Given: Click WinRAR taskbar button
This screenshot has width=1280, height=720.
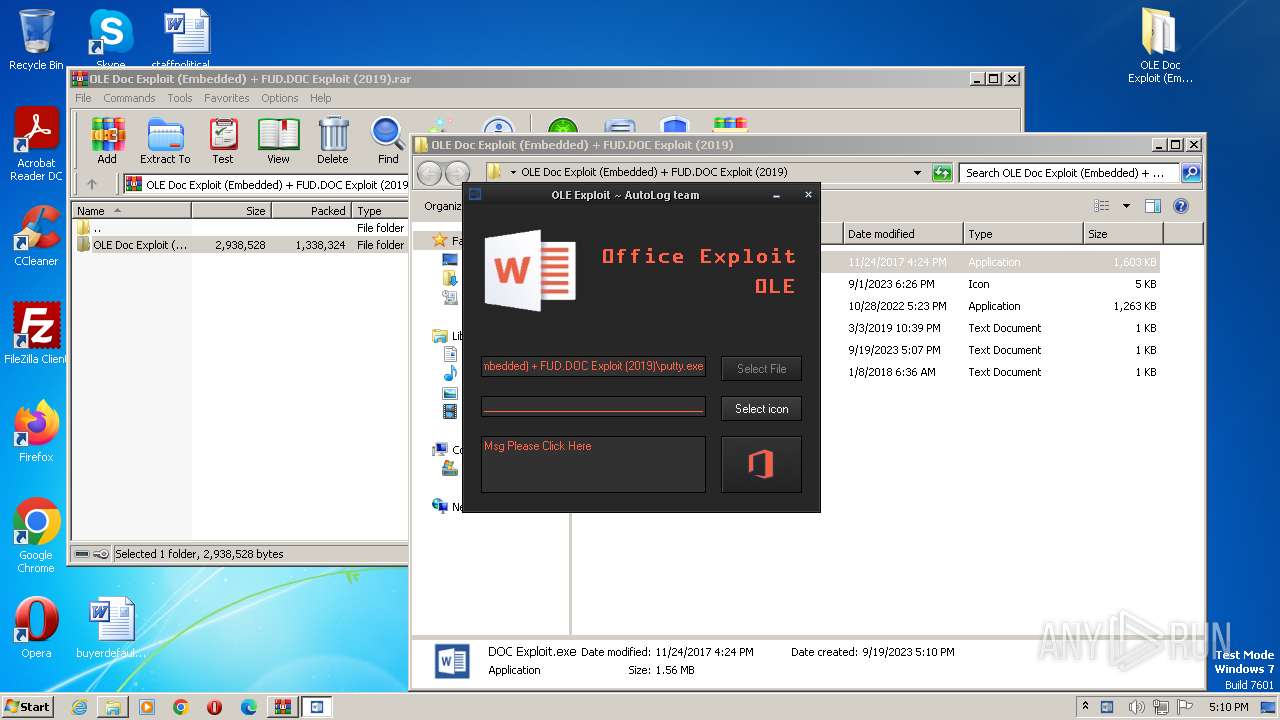Looking at the screenshot, I should click(282, 707).
